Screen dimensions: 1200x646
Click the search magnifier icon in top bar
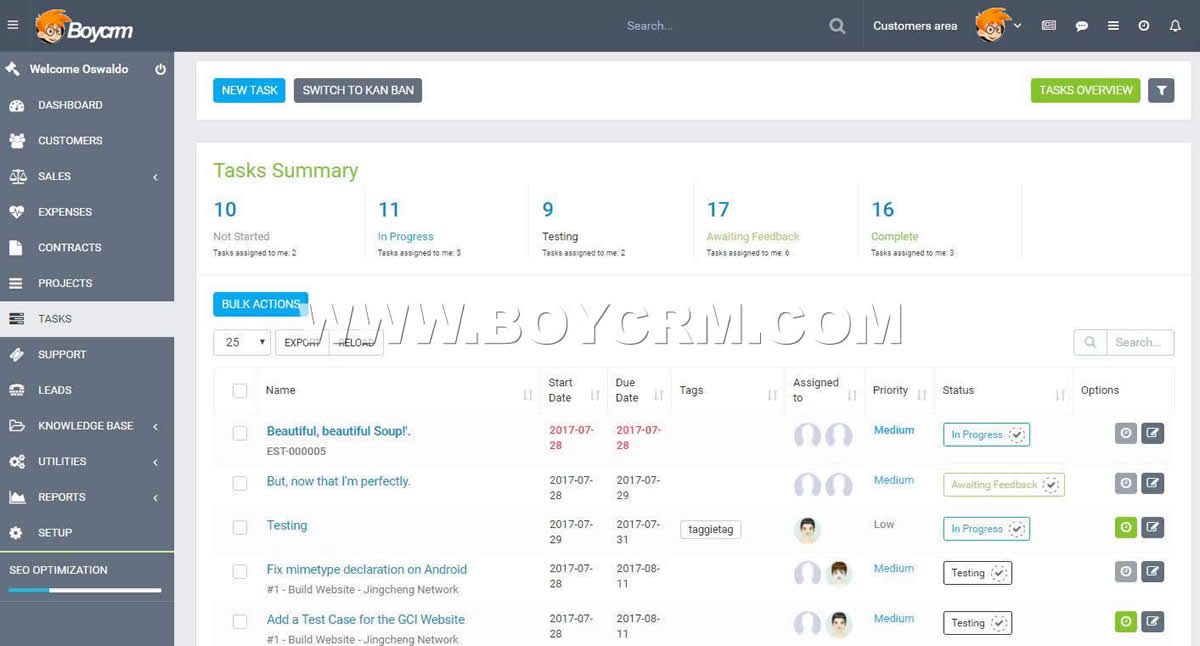click(x=837, y=26)
